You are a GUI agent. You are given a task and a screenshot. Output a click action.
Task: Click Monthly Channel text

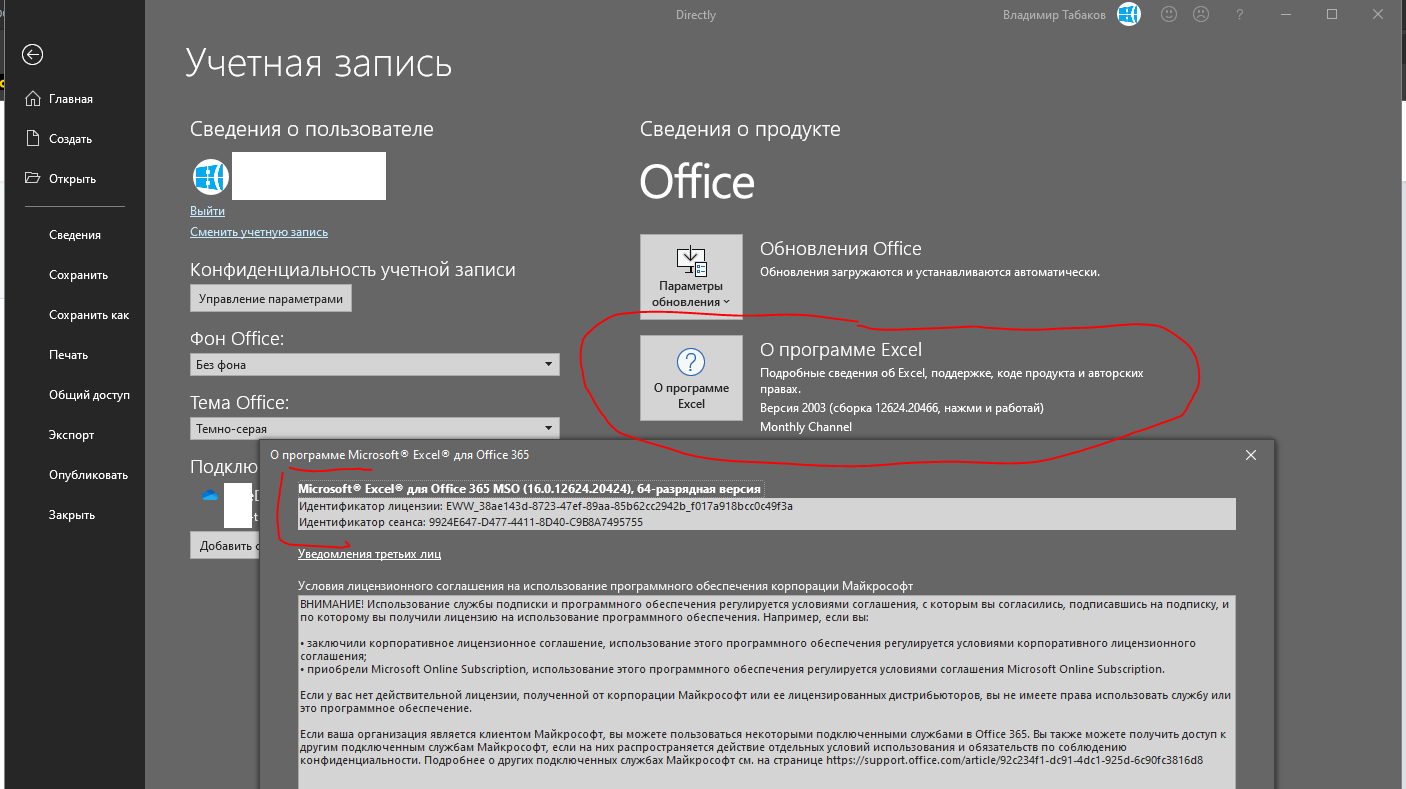point(806,427)
